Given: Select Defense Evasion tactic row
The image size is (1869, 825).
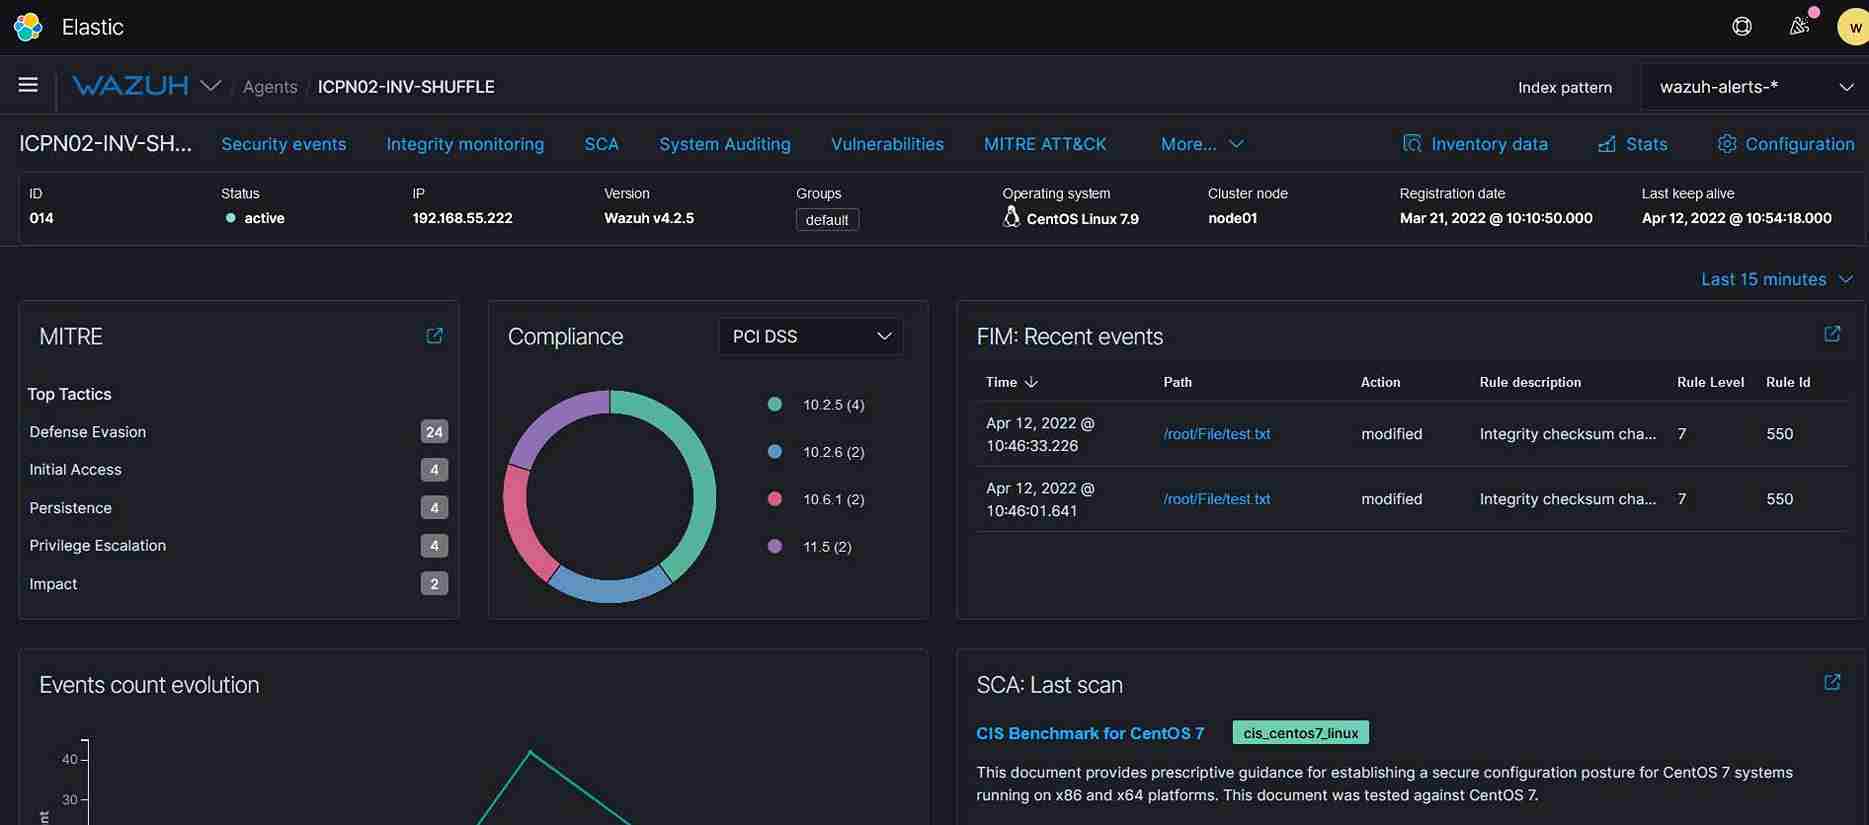Looking at the screenshot, I should click(238, 432).
